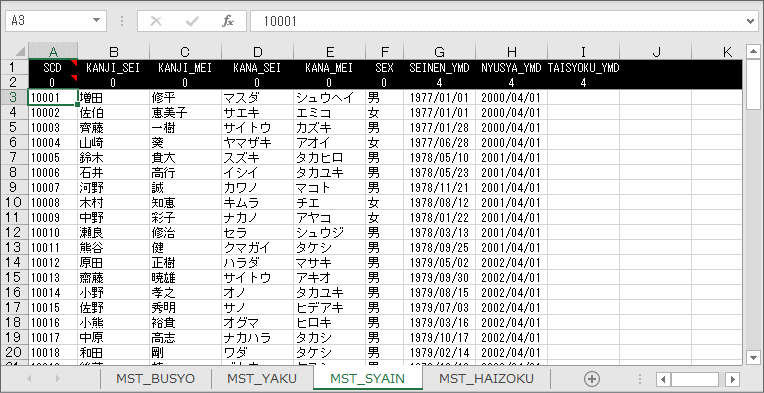764x393 pixels.
Task: Click the Select All corner triangle
Action: point(20,52)
